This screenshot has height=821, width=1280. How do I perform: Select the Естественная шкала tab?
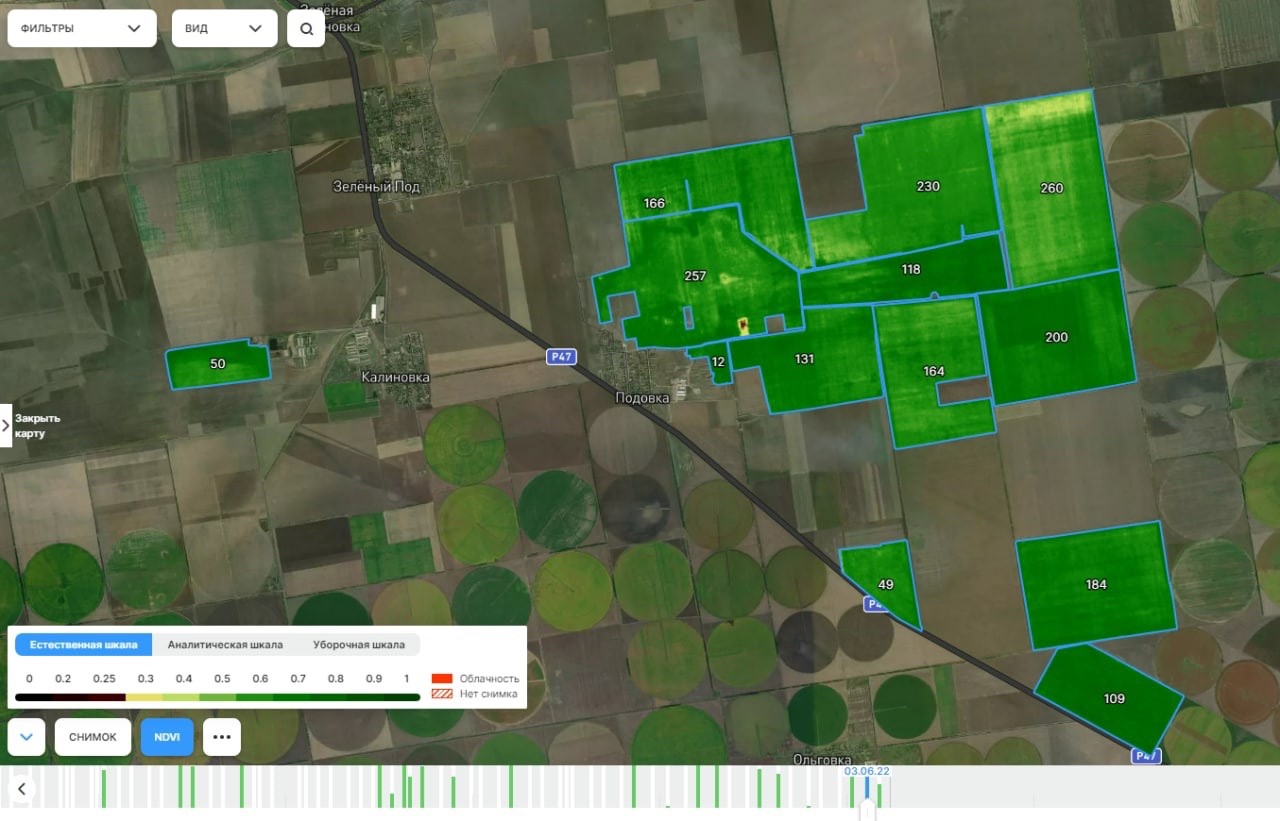[84, 645]
